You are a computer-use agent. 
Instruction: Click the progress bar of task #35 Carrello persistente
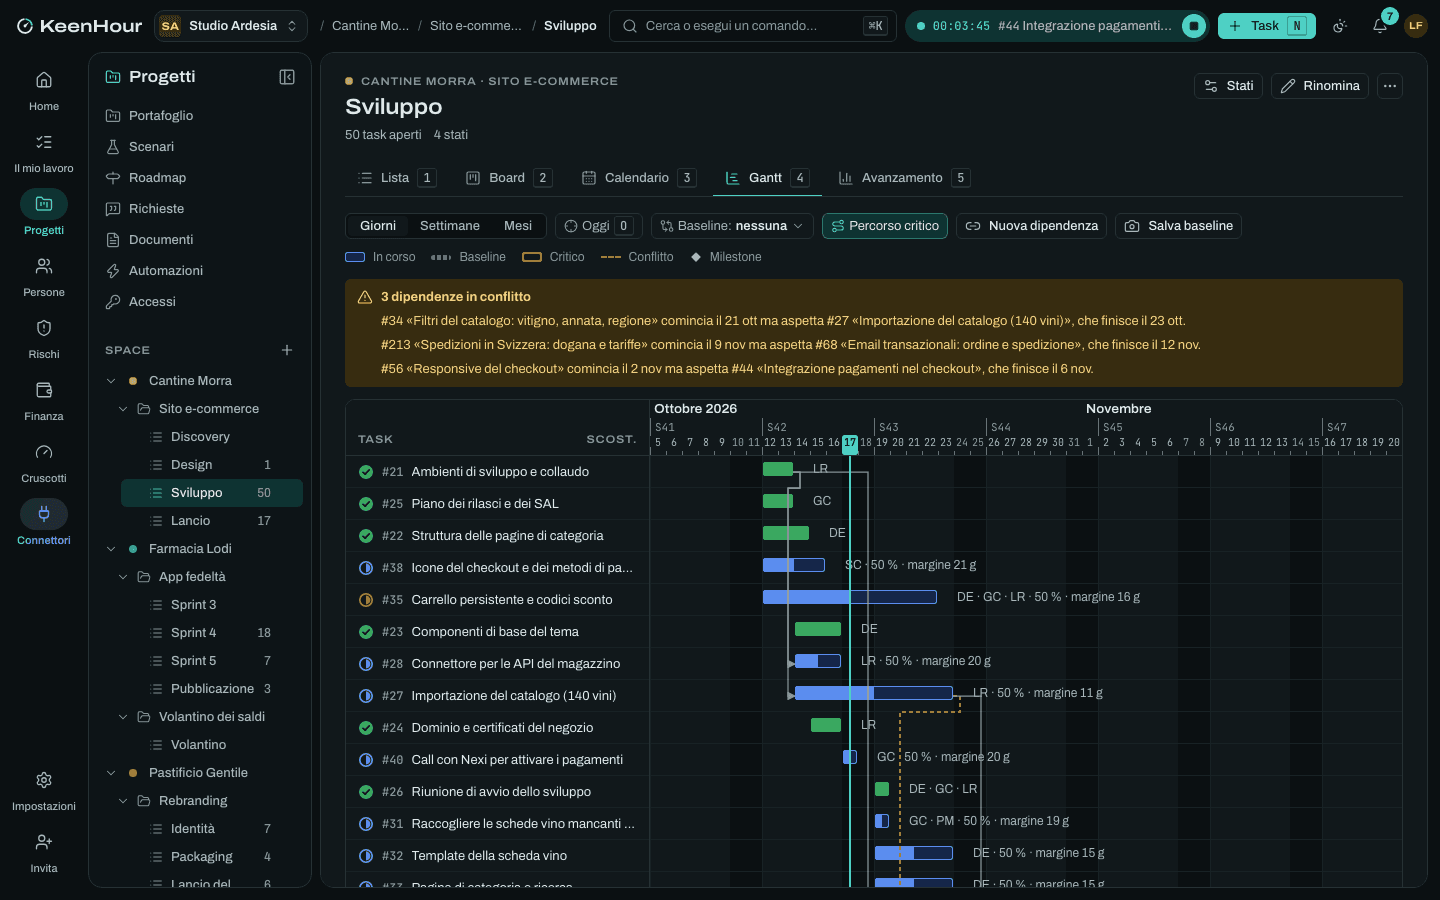click(850, 597)
